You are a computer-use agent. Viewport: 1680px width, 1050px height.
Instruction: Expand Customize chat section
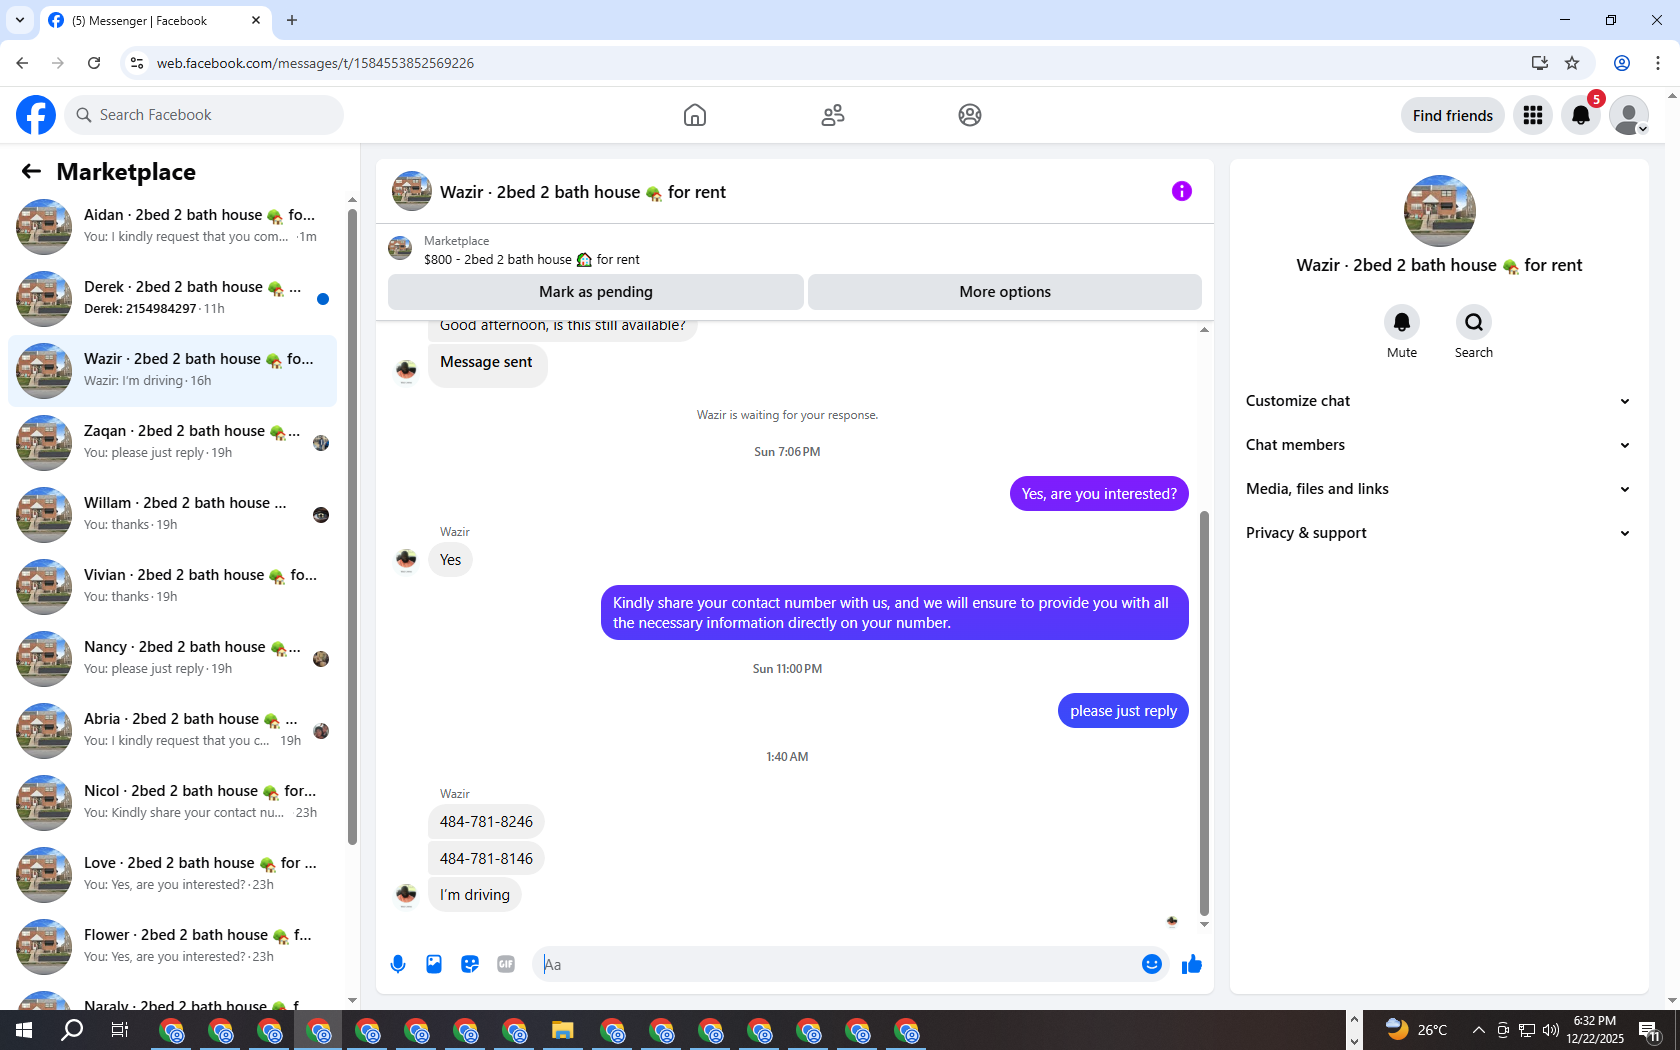[x=1438, y=401]
